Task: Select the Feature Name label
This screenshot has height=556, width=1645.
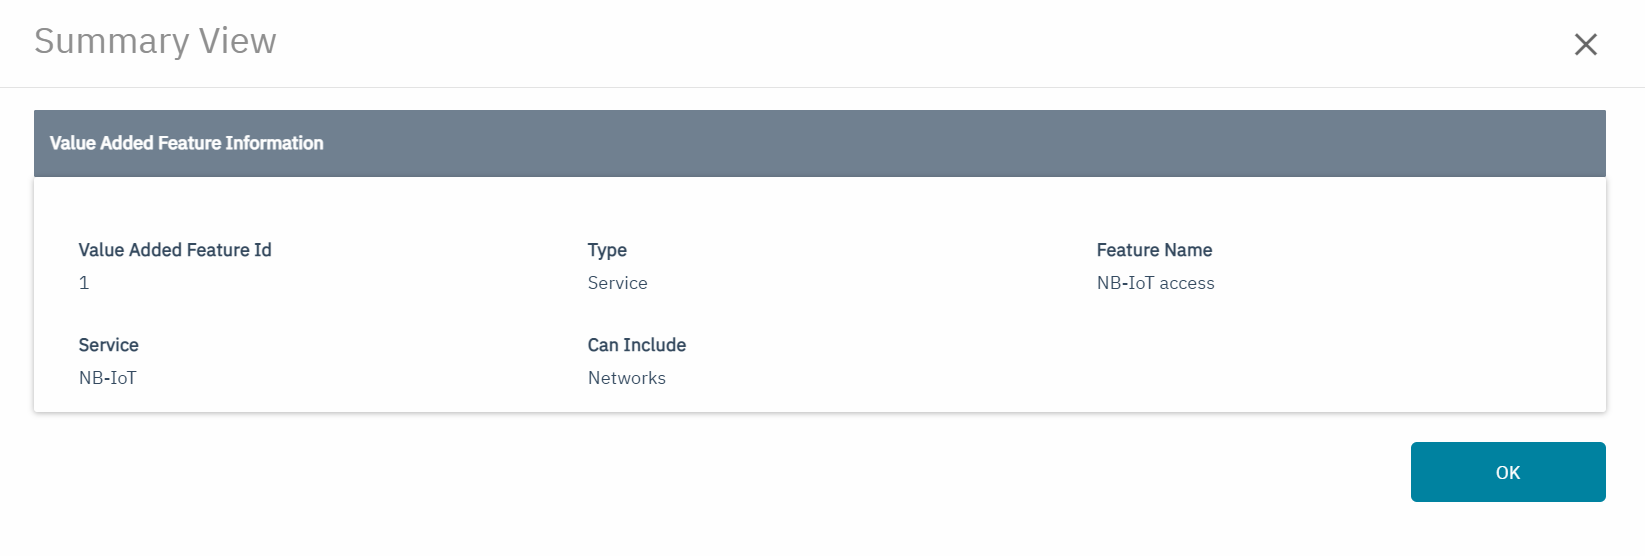Action: point(1154,250)
